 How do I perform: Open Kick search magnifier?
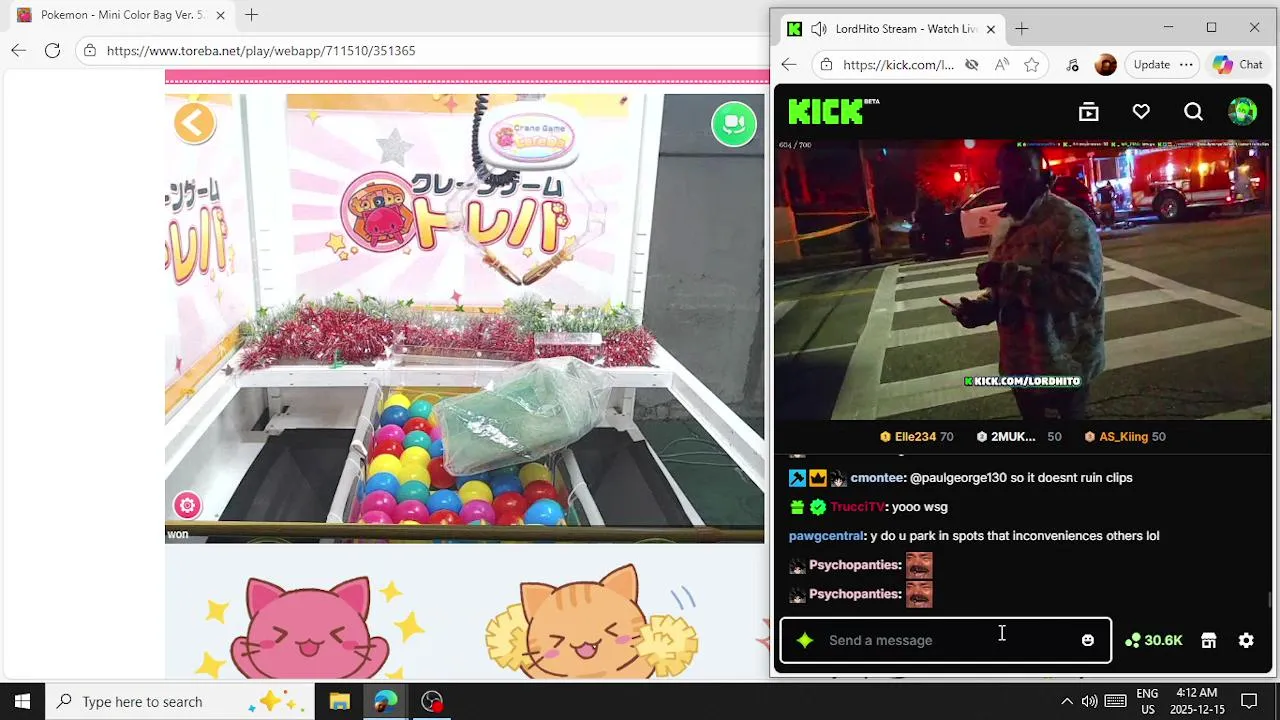click(x=1193, y=112)
